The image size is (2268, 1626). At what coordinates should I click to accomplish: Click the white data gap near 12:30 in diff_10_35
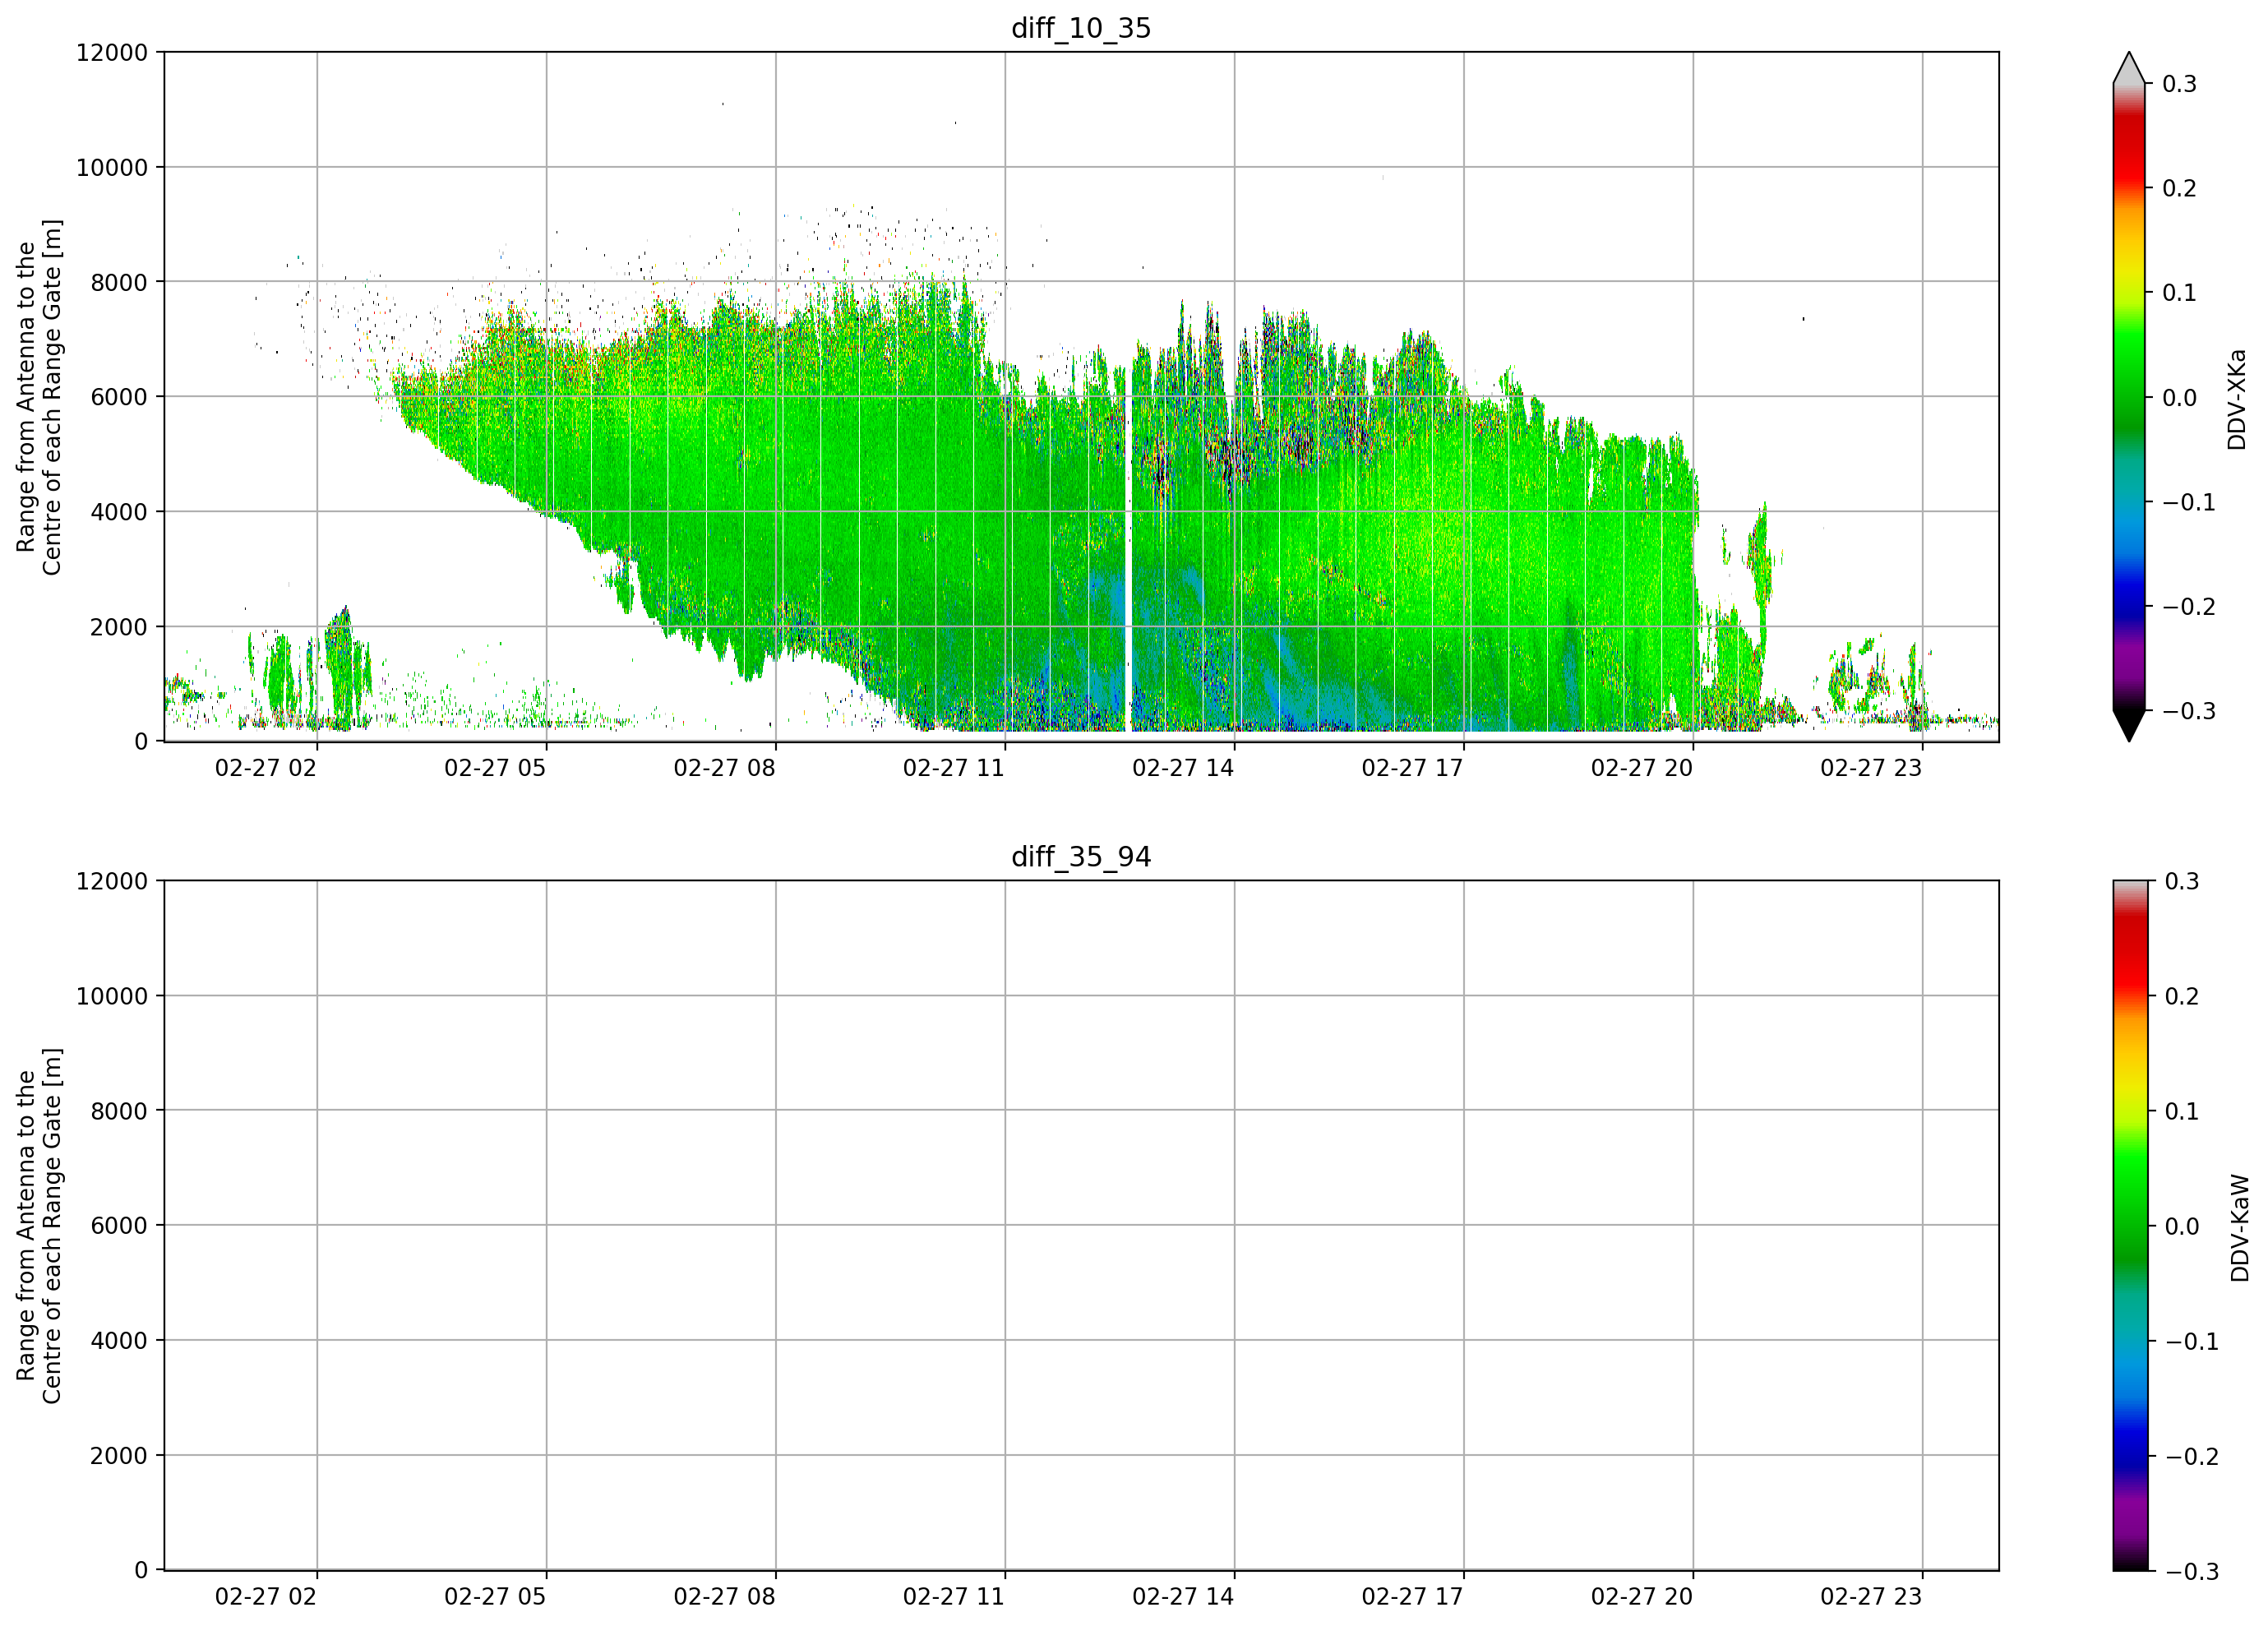tap(1129, 550)
